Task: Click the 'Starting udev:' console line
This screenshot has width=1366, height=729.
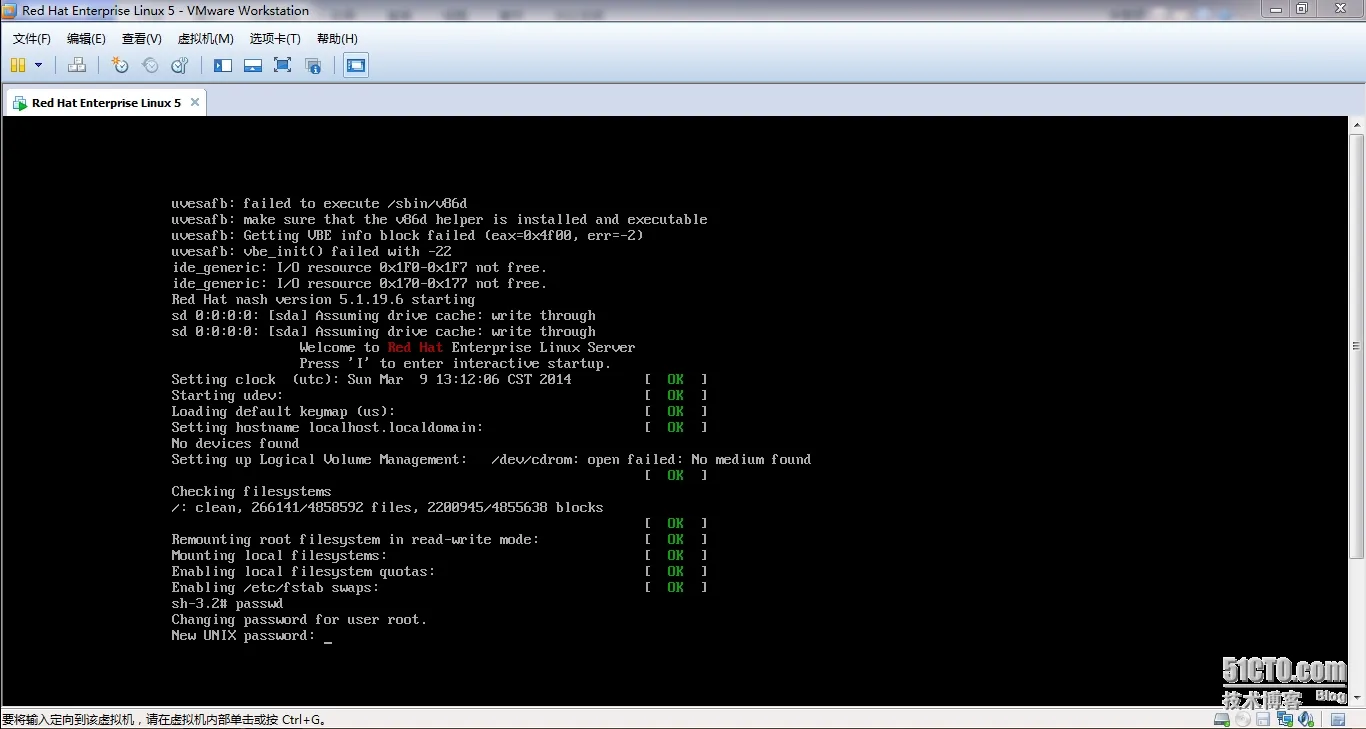Action: coord(227,396)
